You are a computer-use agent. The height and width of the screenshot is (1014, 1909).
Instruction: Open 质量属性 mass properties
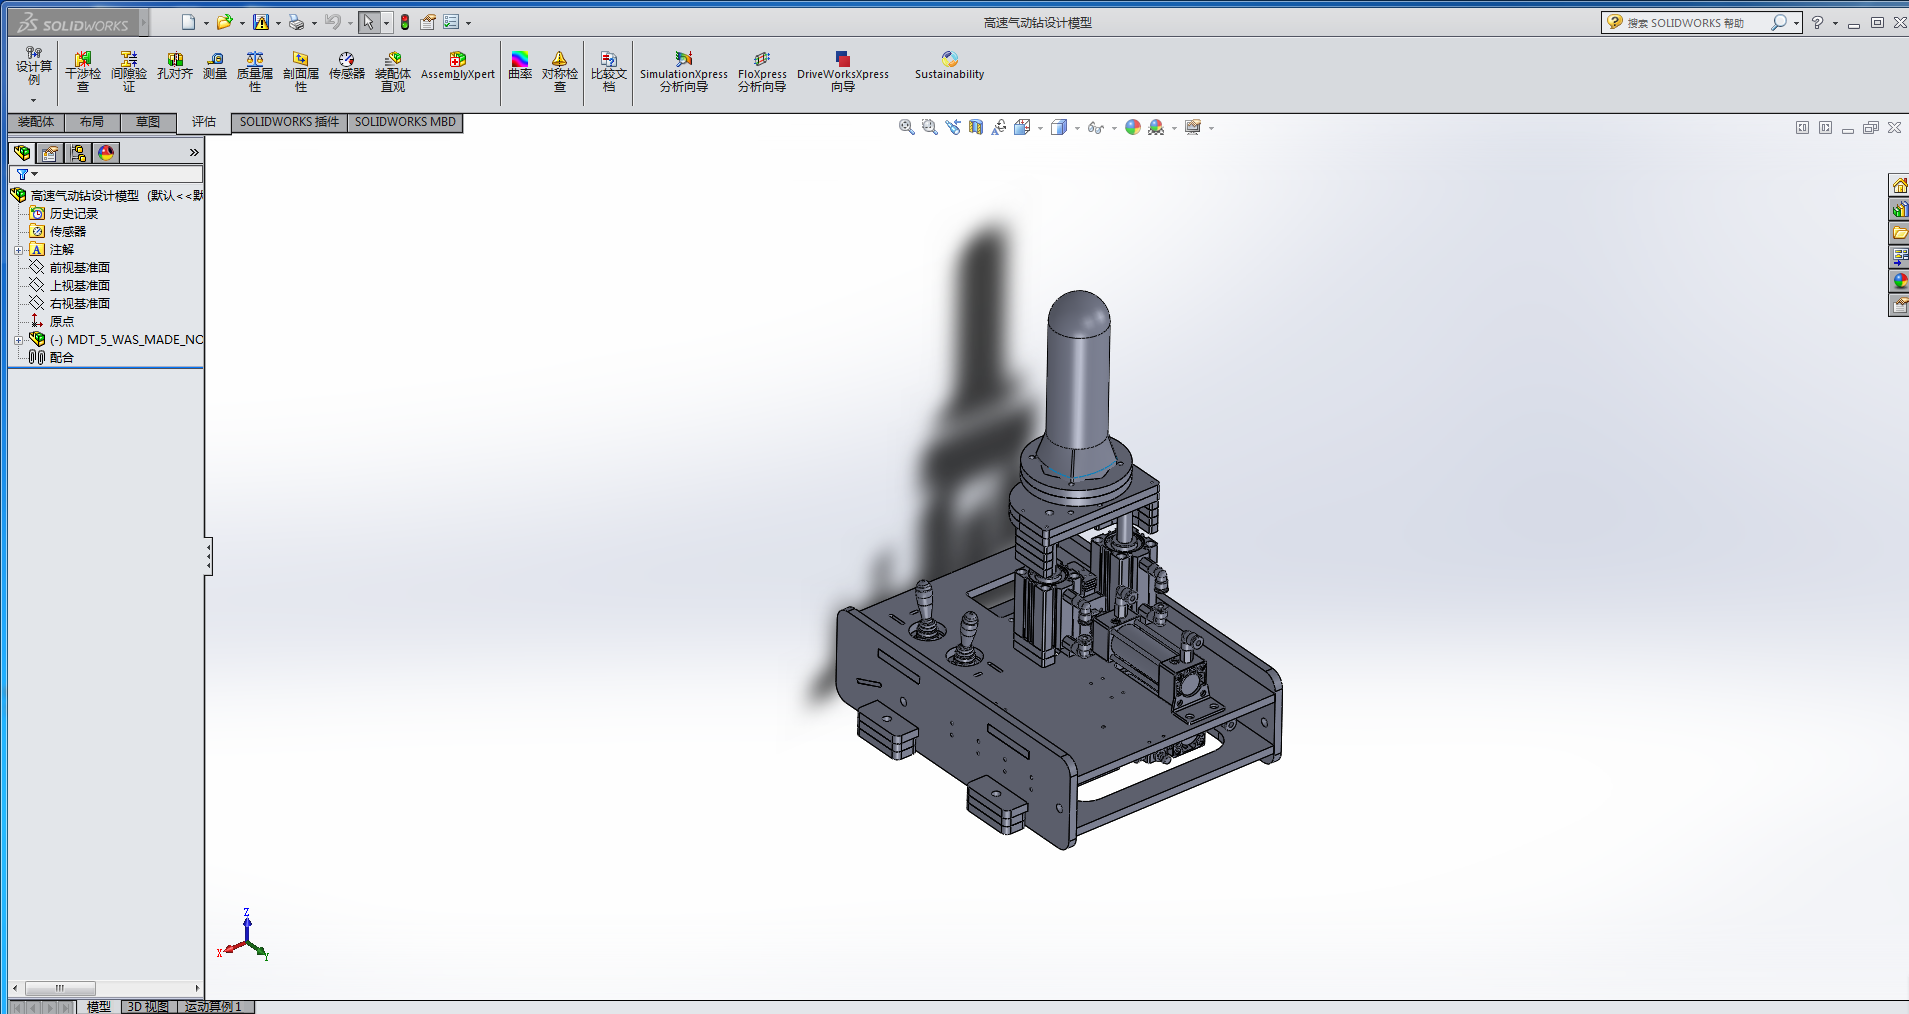click(255, 72)
